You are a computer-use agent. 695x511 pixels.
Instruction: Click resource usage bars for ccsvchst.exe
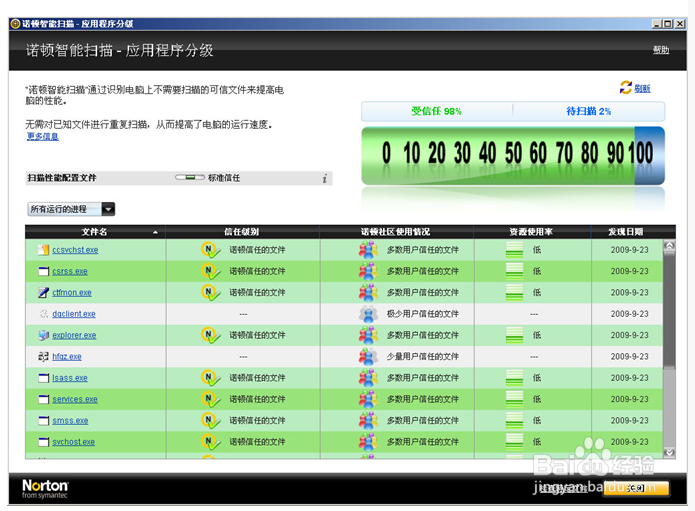point(514,250)
